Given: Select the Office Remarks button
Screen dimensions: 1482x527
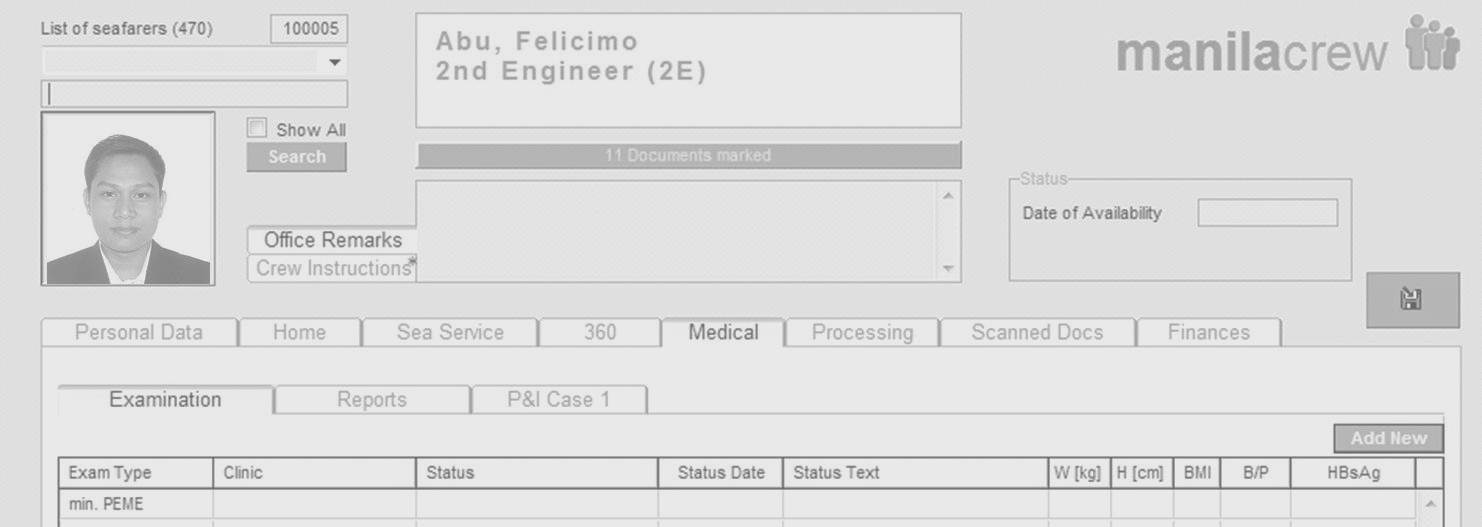Looking at the screenshot, I should pos(332,240).
